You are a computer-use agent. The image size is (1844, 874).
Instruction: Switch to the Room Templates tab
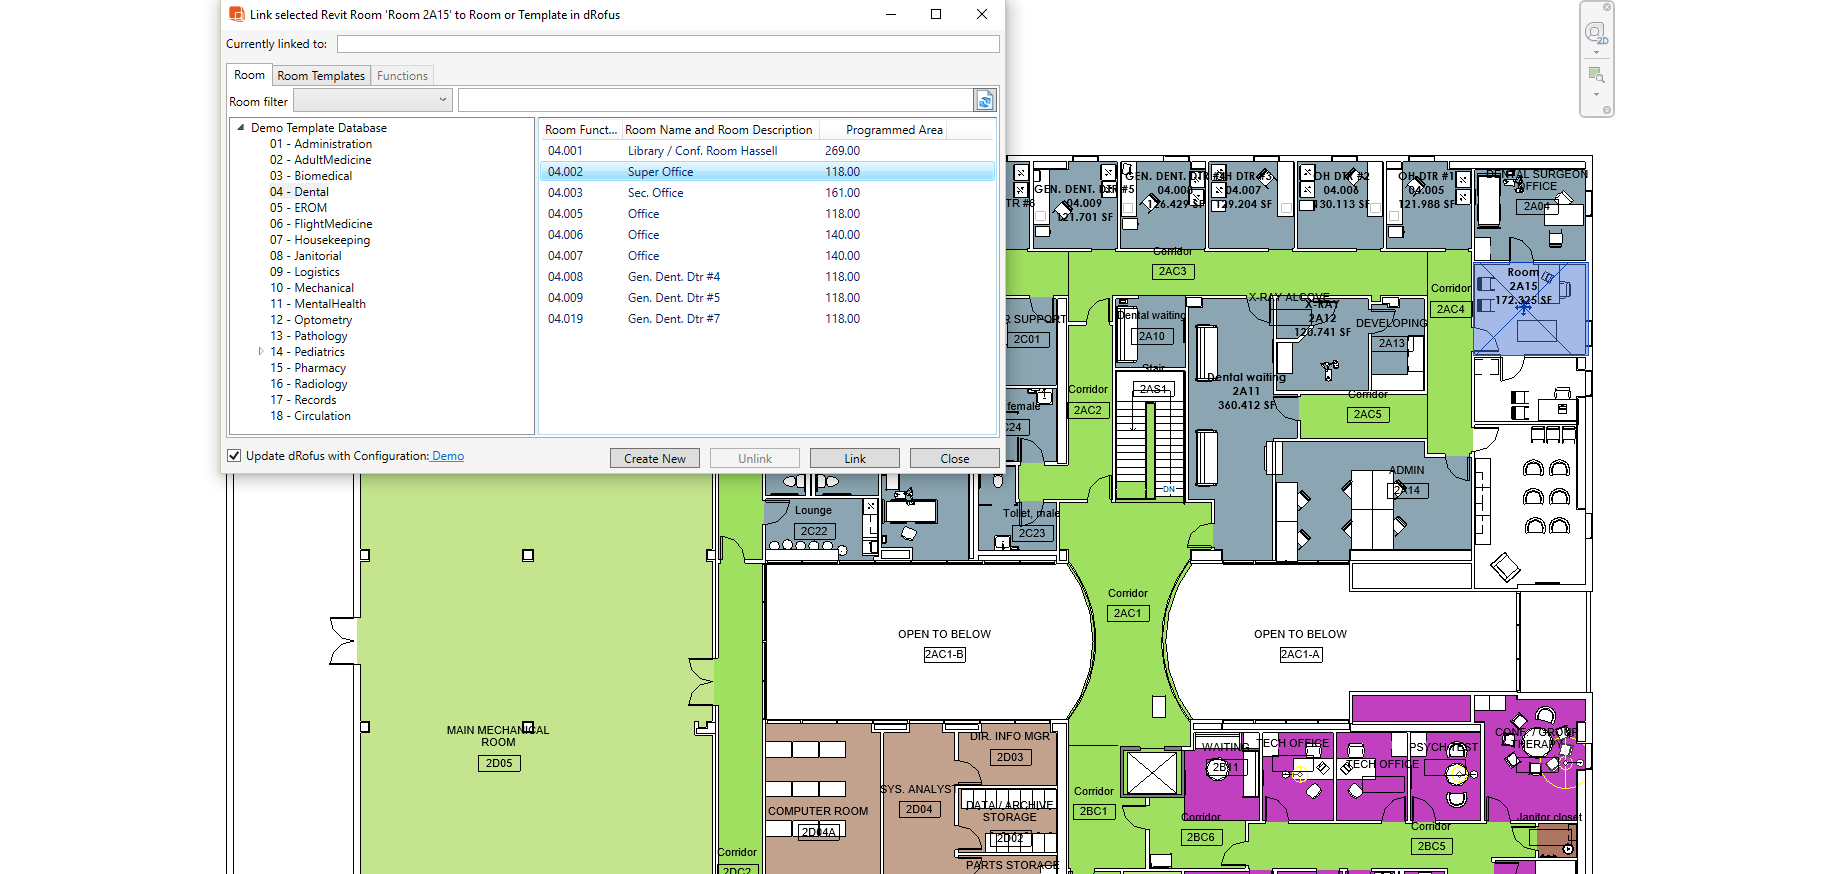[321, 76]
